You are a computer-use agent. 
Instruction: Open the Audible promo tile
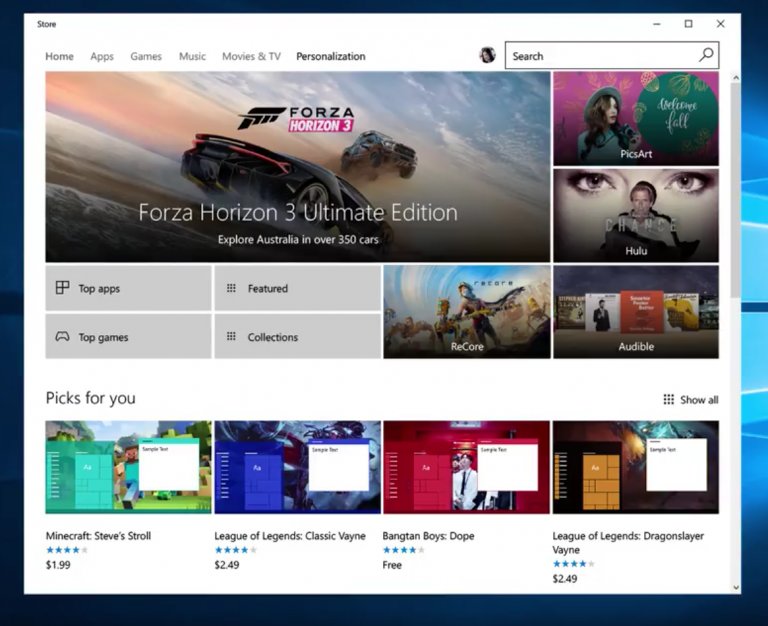(635, 311)
